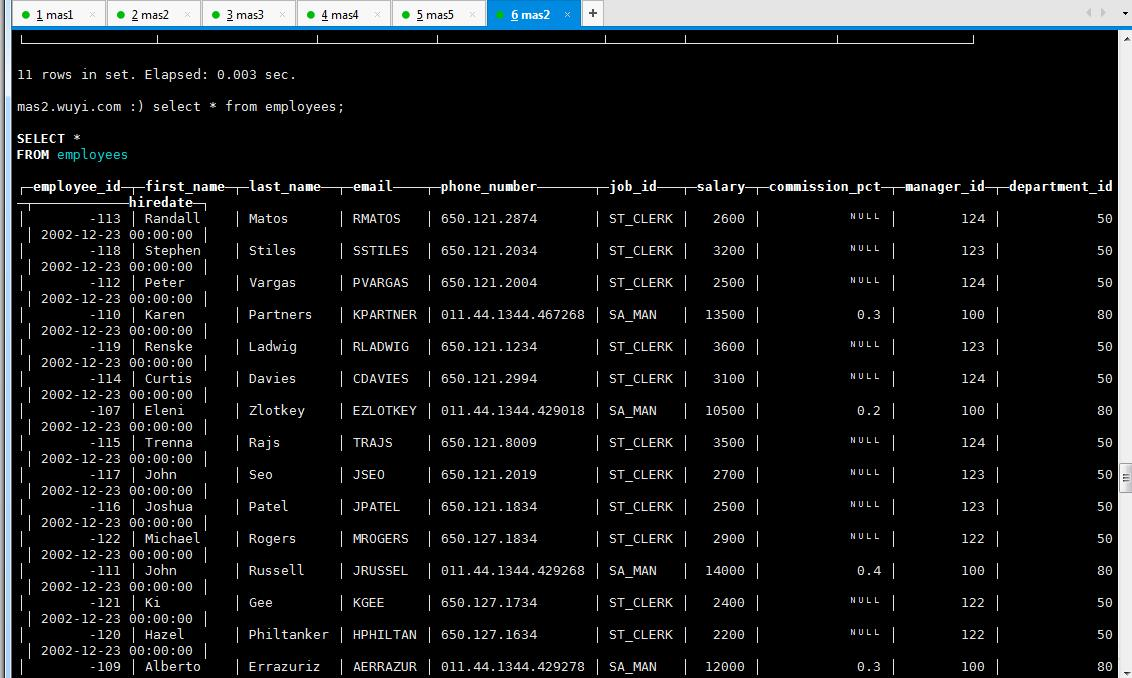Click the phone_number column header
This screenshot has height=678, width=1132.
click(x=489, y=186)
